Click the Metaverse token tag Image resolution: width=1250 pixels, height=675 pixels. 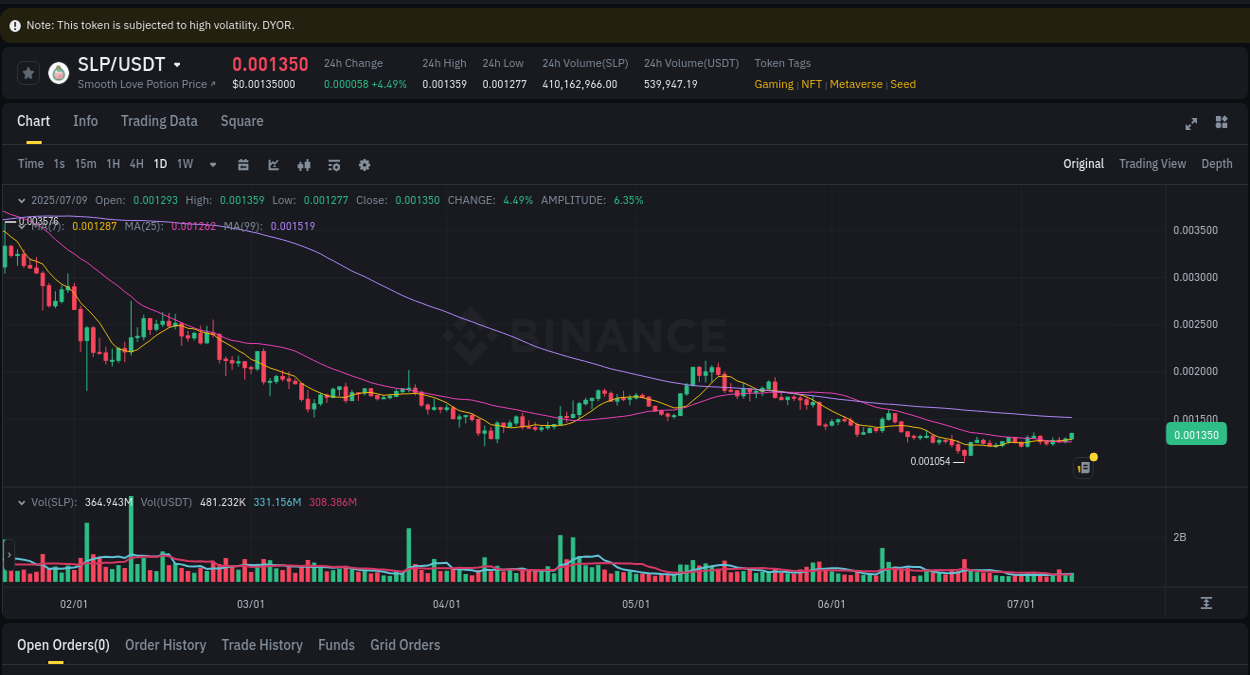coord(856,84)
